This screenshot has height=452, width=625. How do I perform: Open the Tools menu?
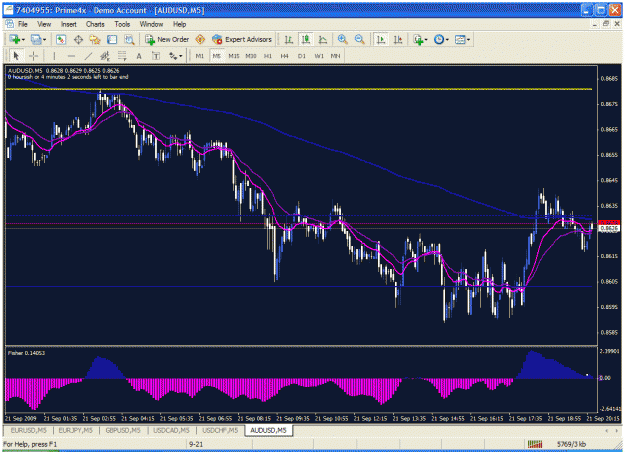(x=122, y=24)
